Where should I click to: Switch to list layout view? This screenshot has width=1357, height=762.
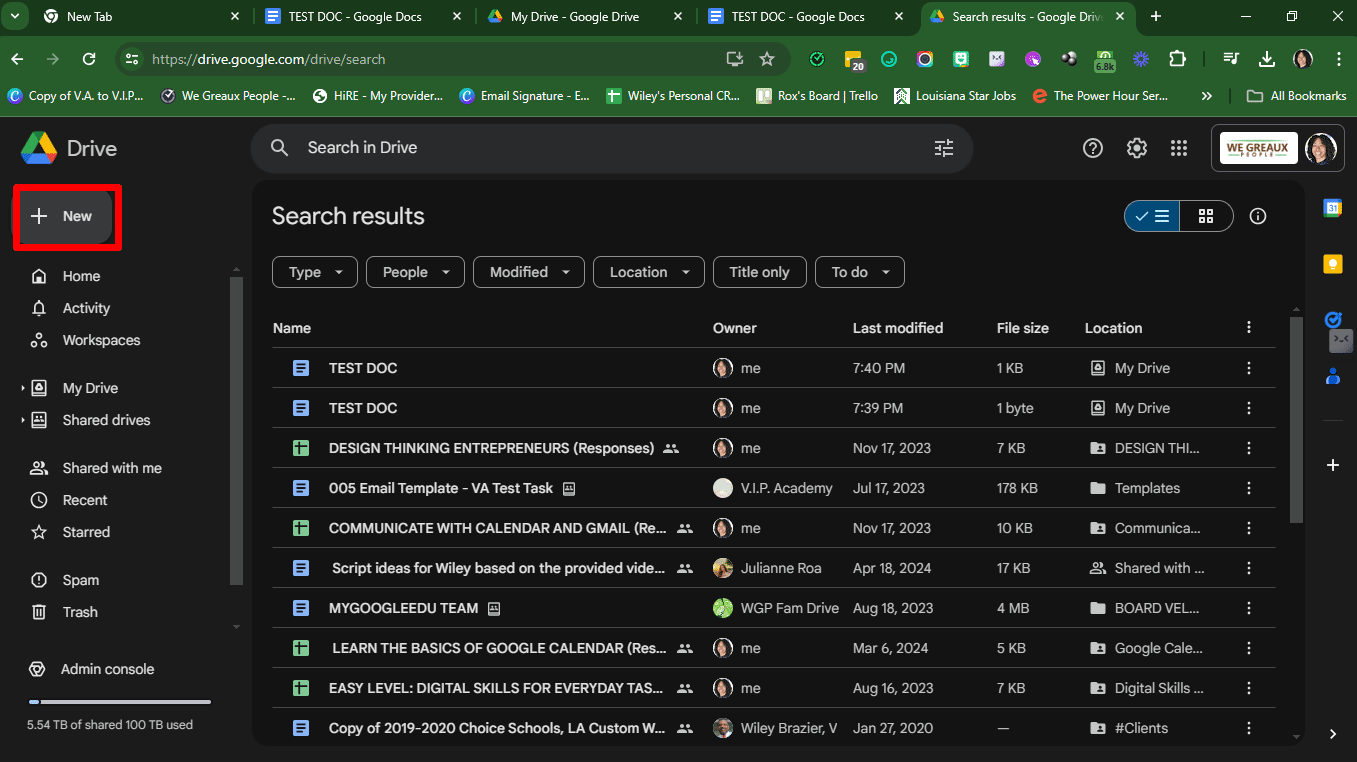(1152, 216)
